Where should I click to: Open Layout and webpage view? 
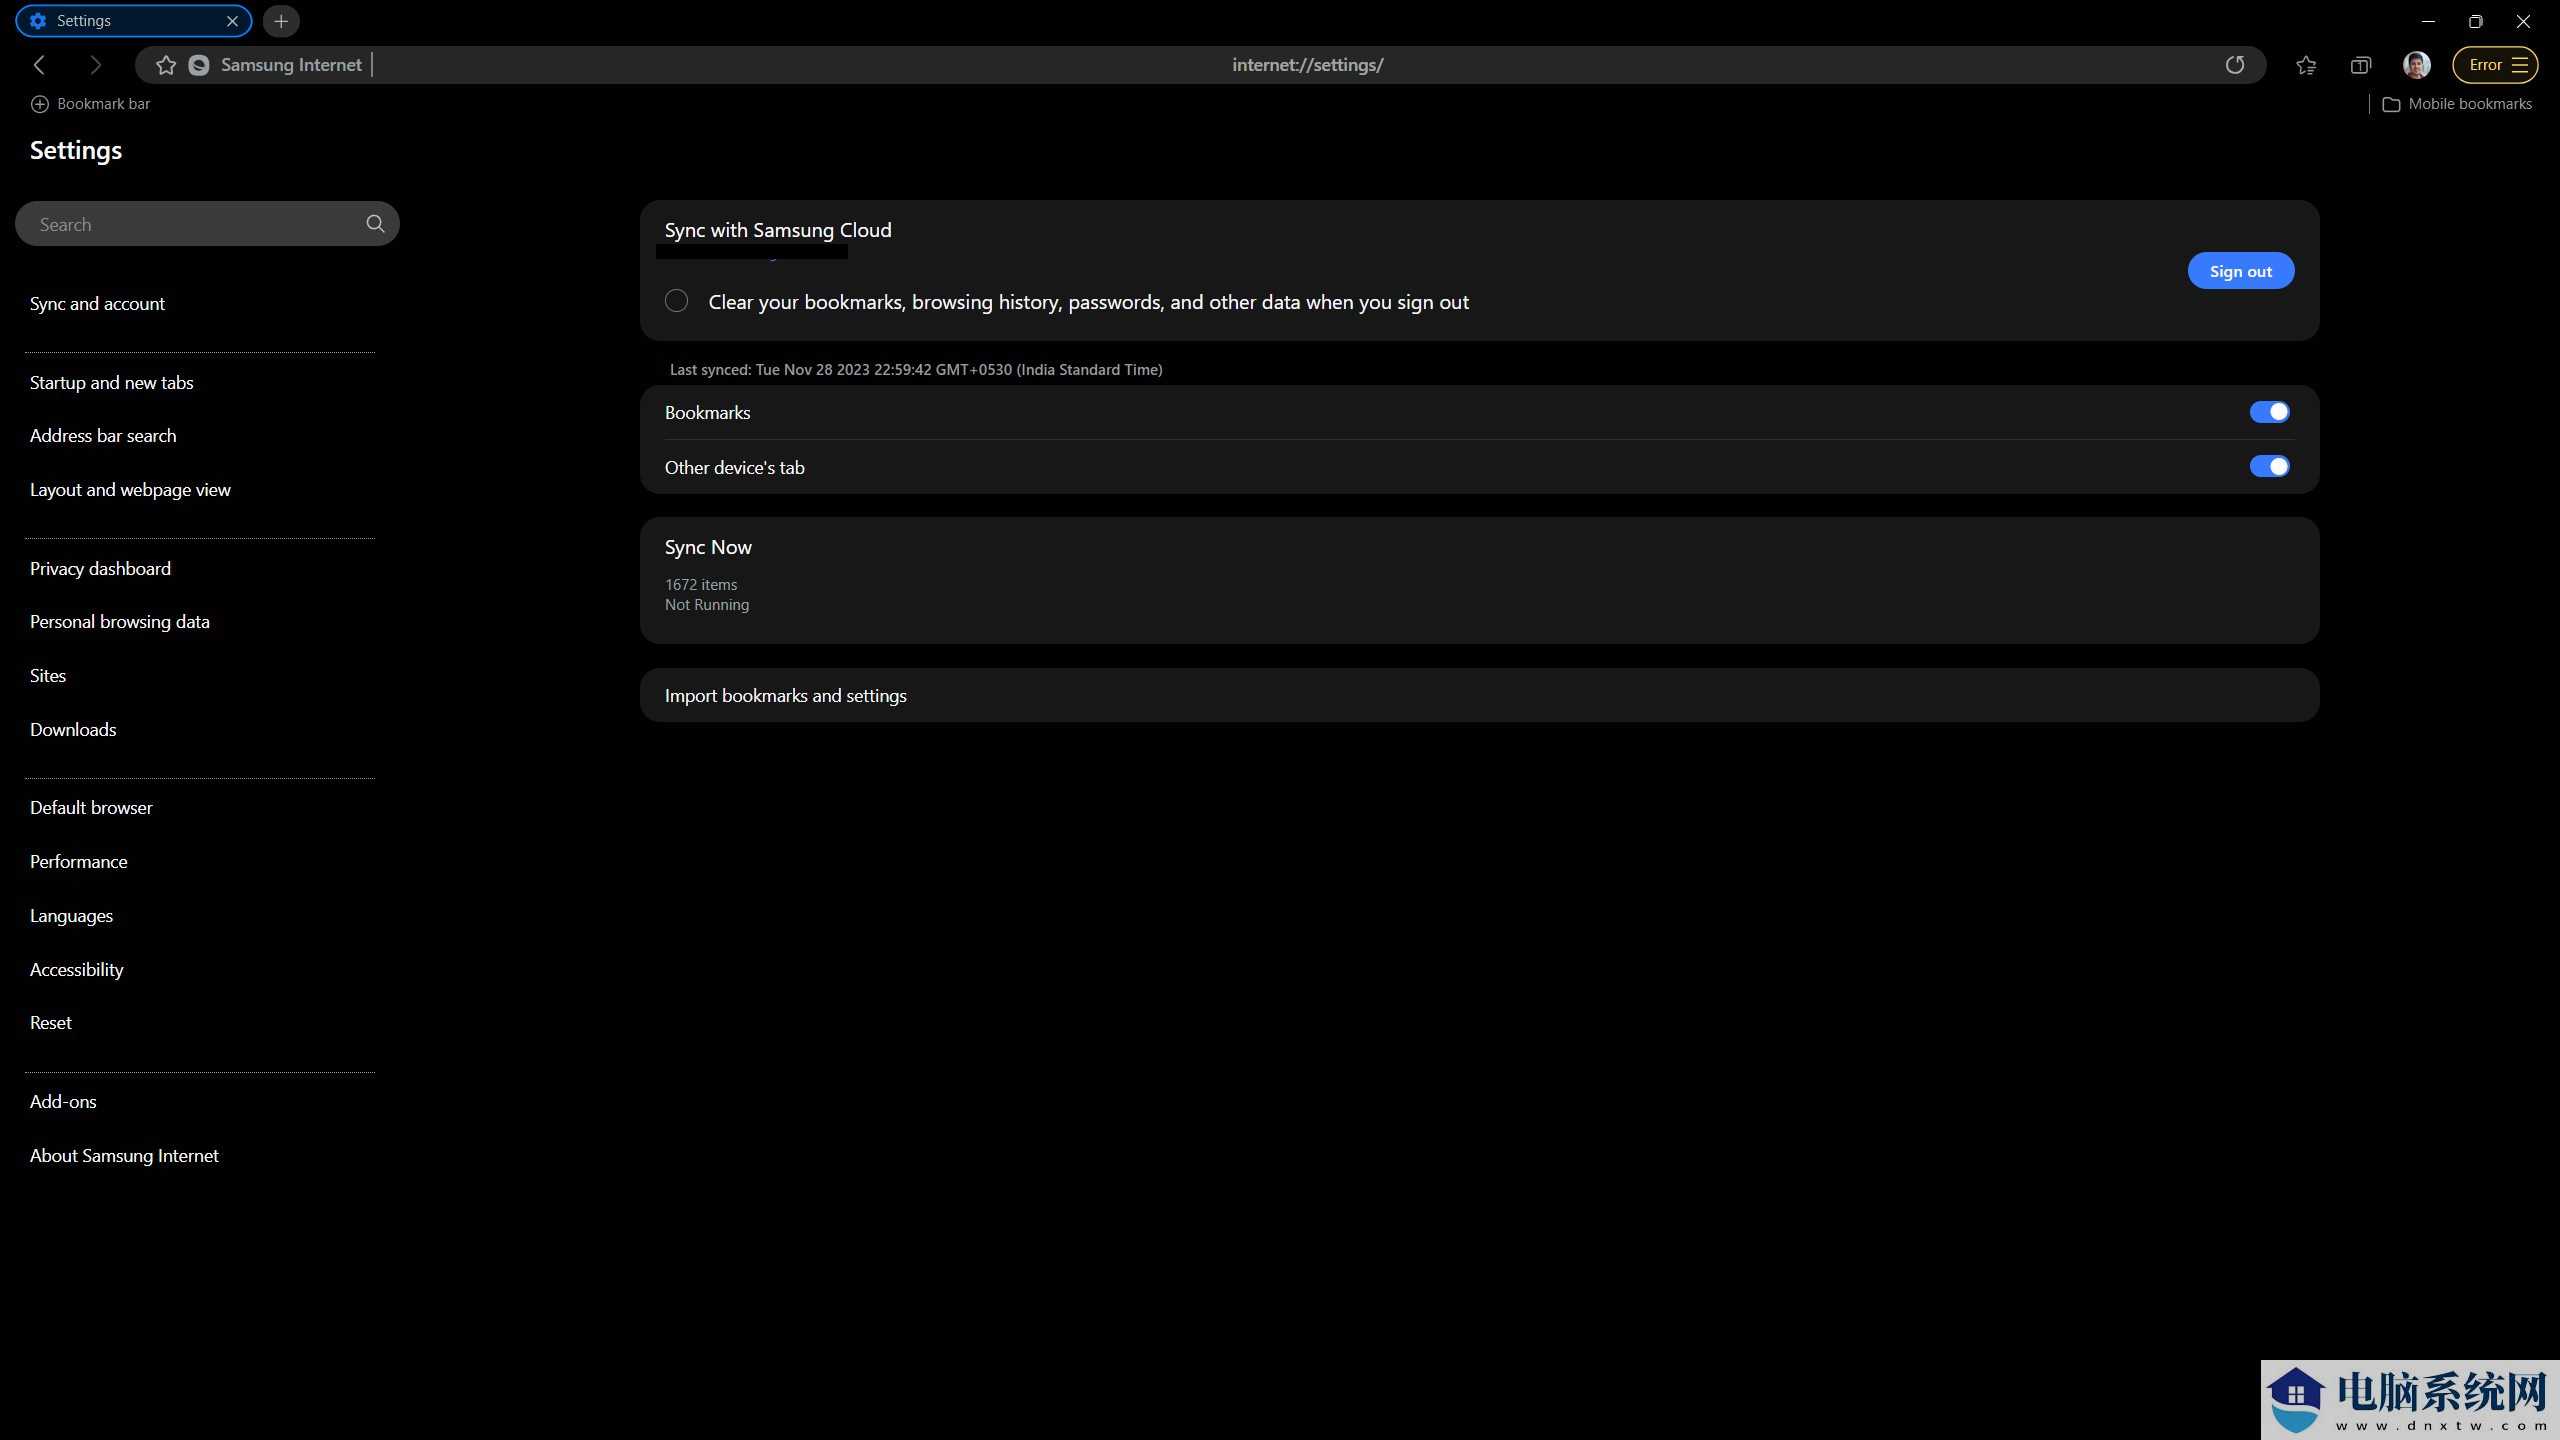pyautogui.click(x=130, y=490)
